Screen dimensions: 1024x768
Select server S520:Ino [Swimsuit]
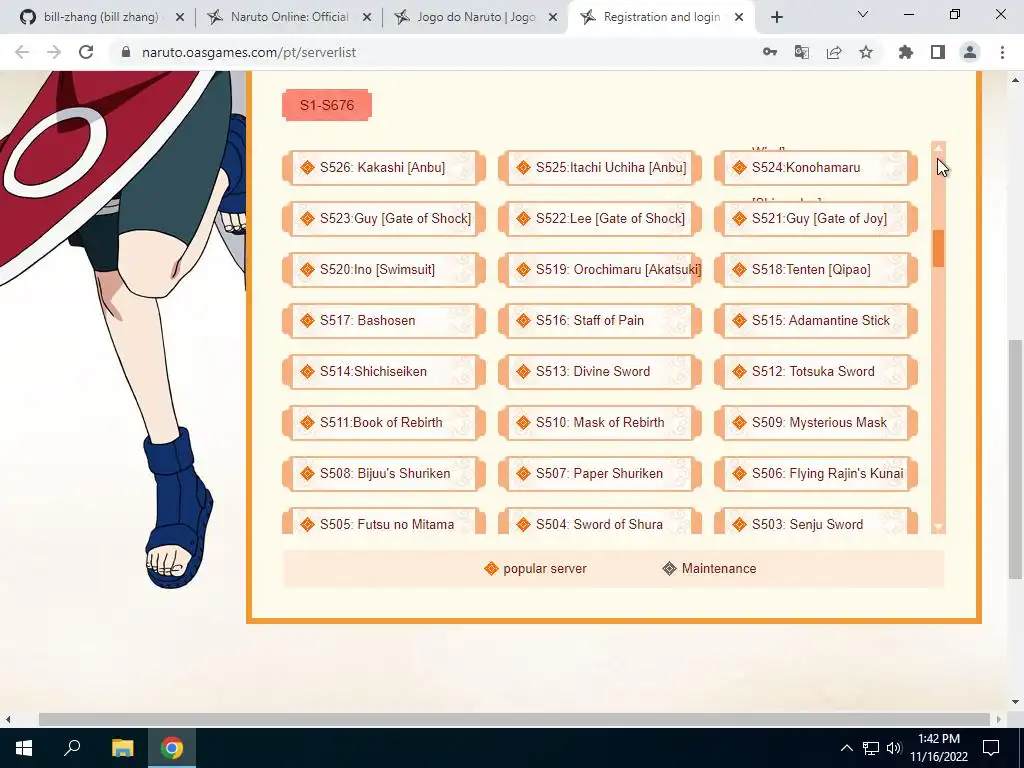coord(384,269)
